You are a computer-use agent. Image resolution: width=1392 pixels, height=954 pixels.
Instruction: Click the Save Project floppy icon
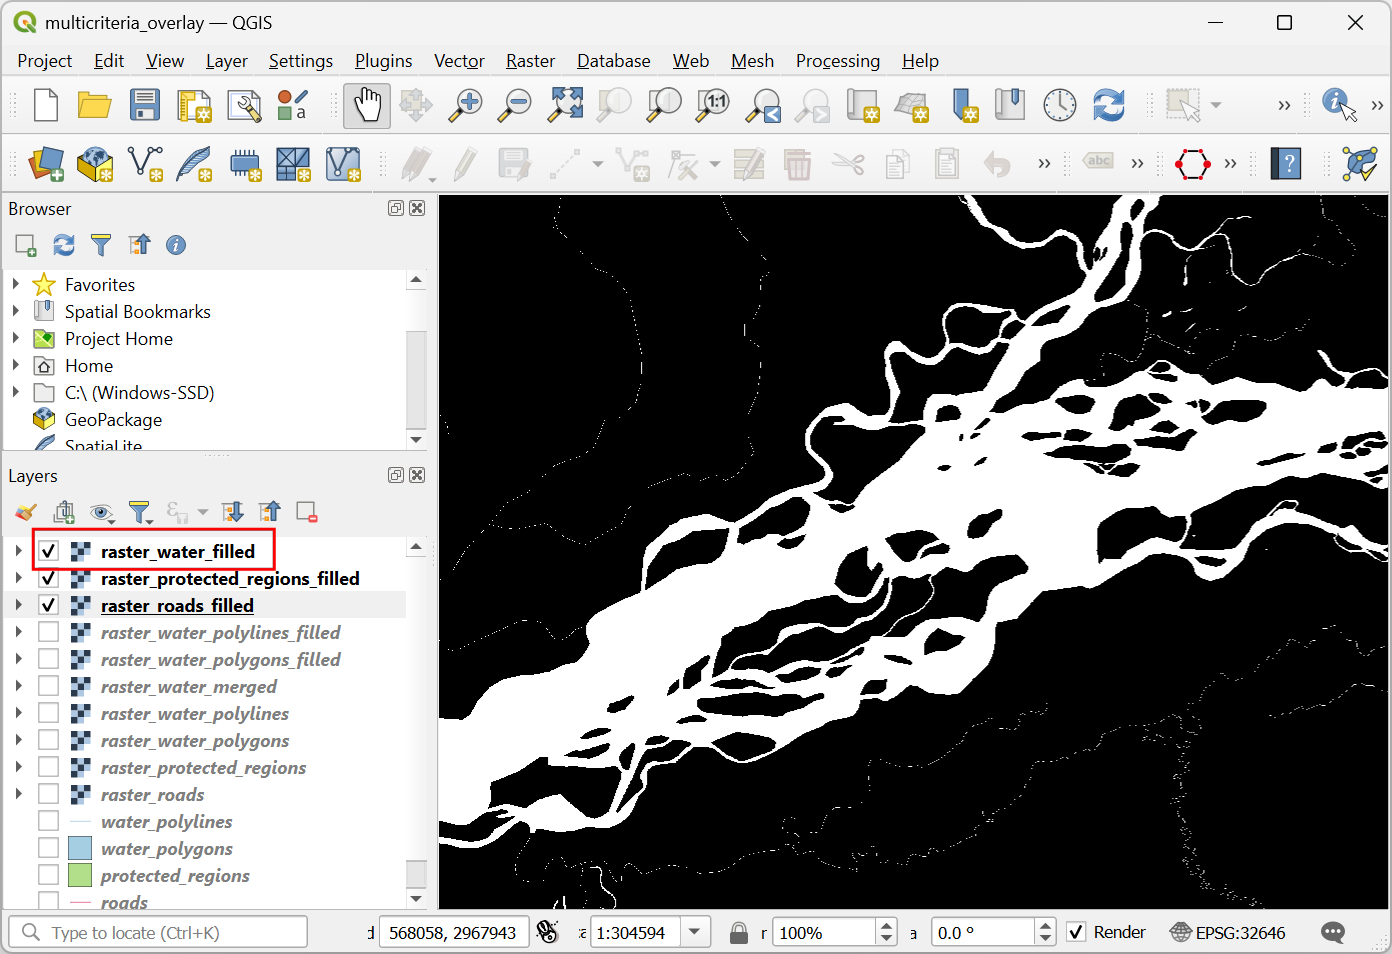coord(145,105)
